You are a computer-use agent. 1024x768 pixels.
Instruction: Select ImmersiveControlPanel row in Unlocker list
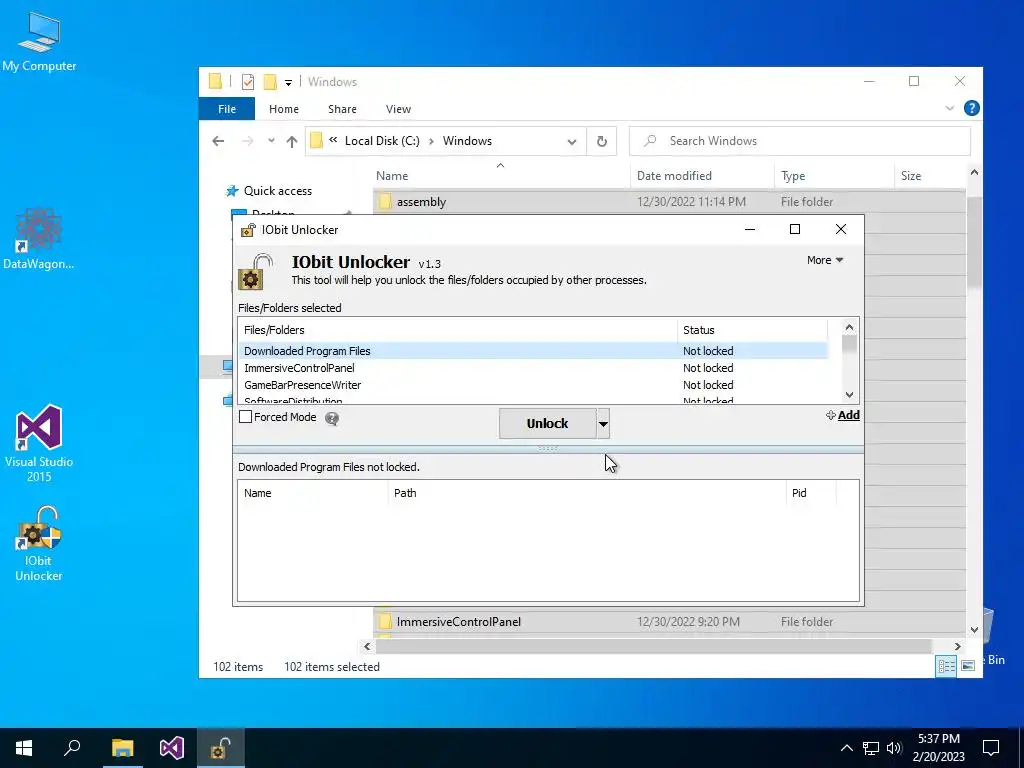[533, 368]
